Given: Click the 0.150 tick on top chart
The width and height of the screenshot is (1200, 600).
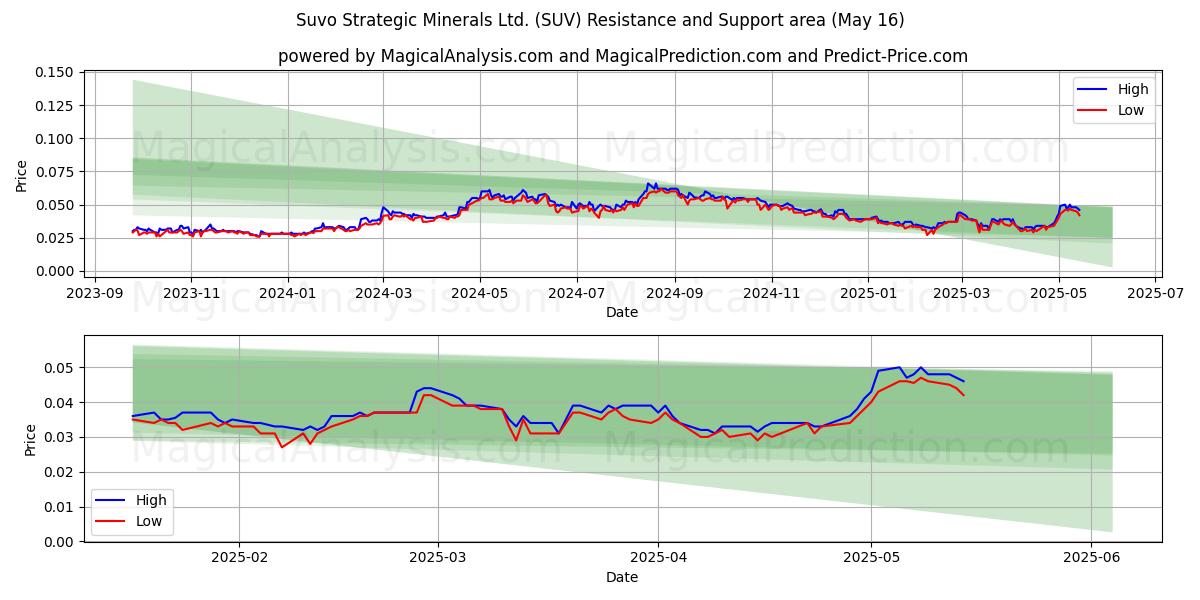Looking at the screenshot, I should pos(56,73).
